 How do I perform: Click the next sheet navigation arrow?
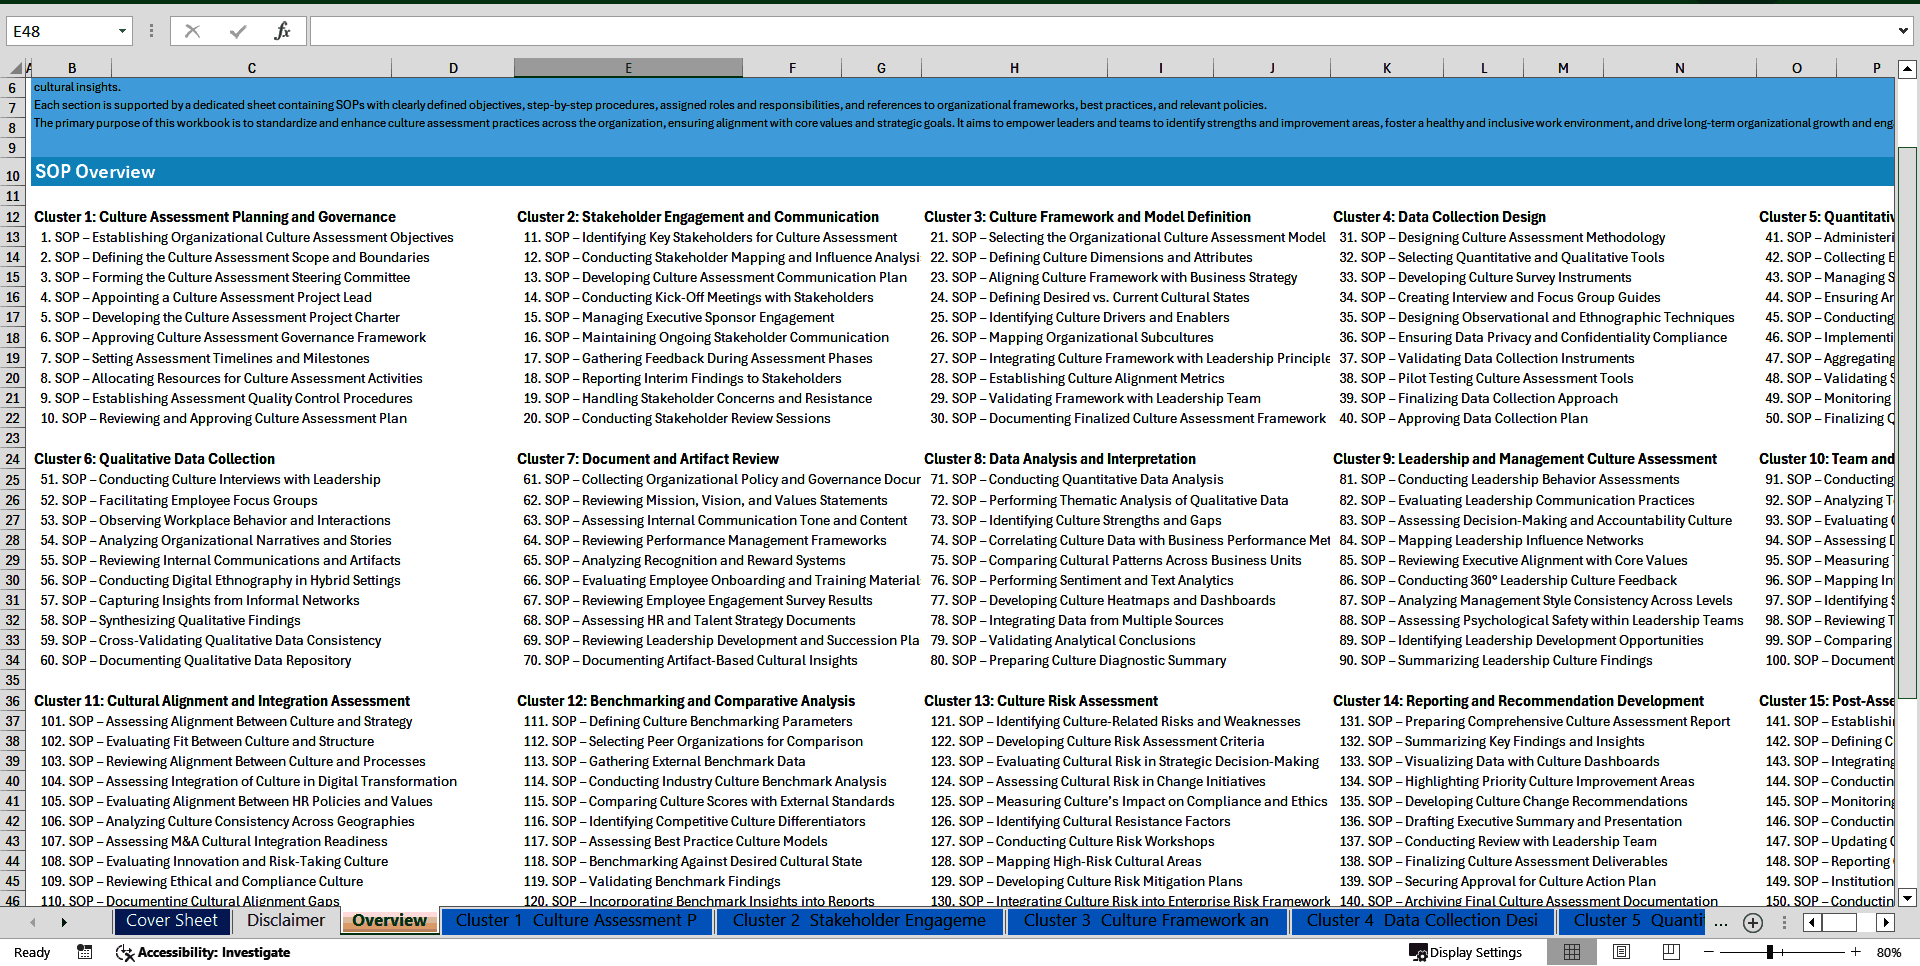coord(63,922)
